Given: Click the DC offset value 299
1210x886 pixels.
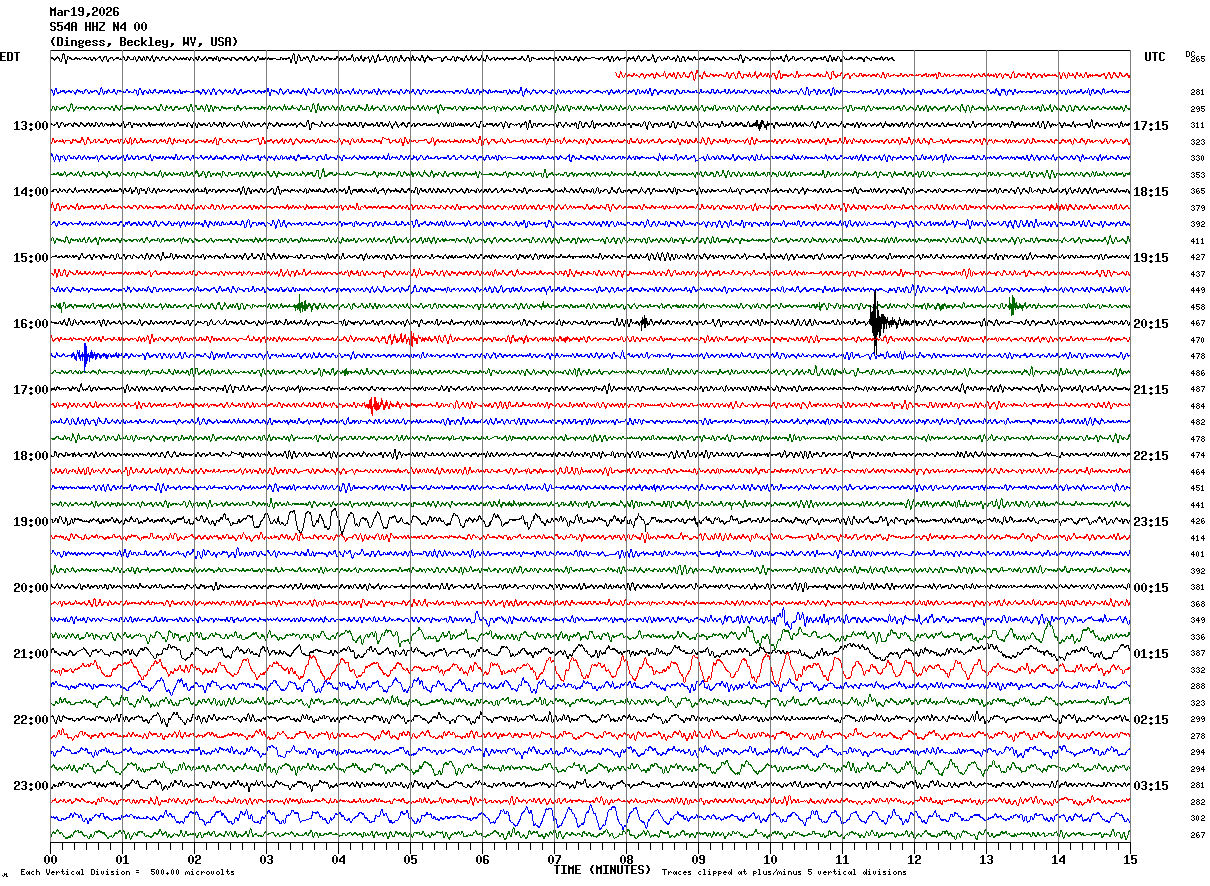Looking at the screenshot, I should coord(1197,719).
